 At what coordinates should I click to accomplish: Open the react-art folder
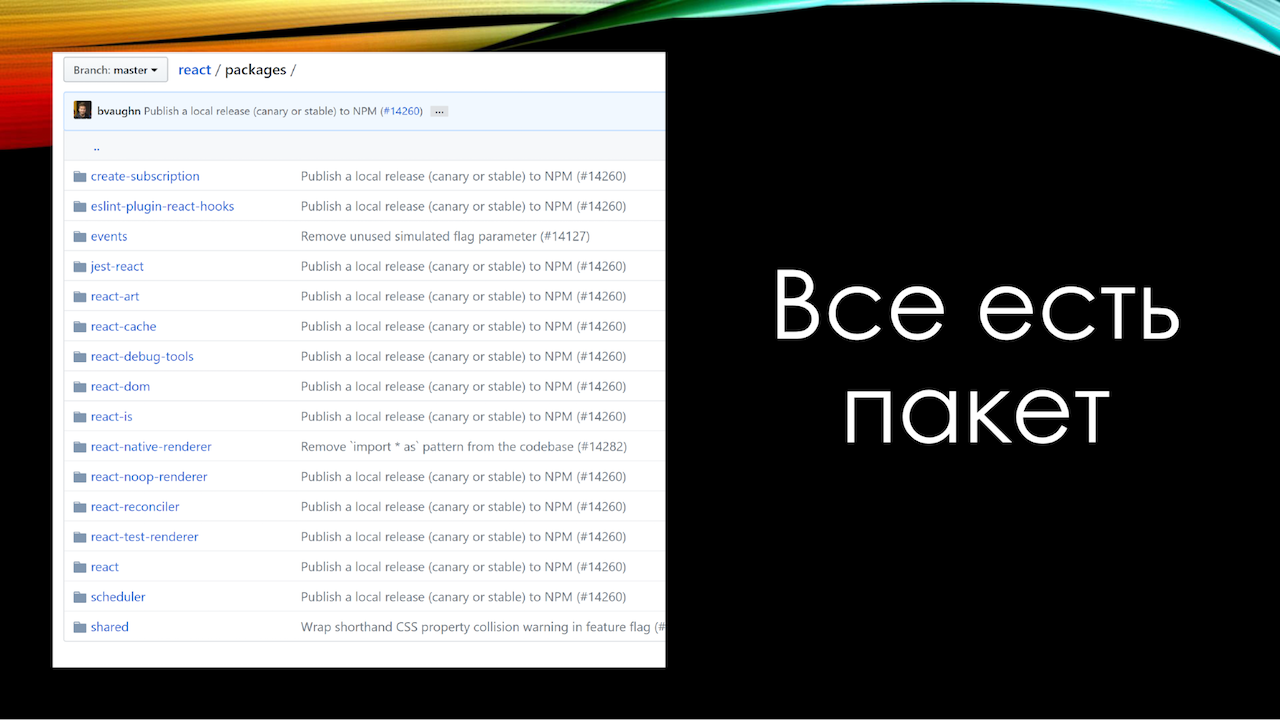(x=115, y=296)
